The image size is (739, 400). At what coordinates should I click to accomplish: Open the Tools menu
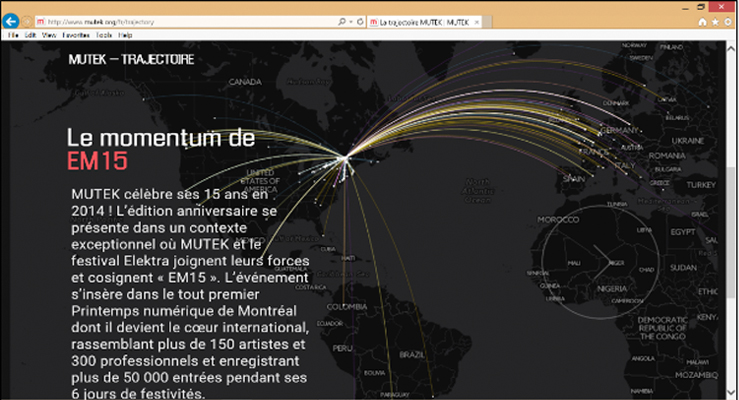pos(104,35)
